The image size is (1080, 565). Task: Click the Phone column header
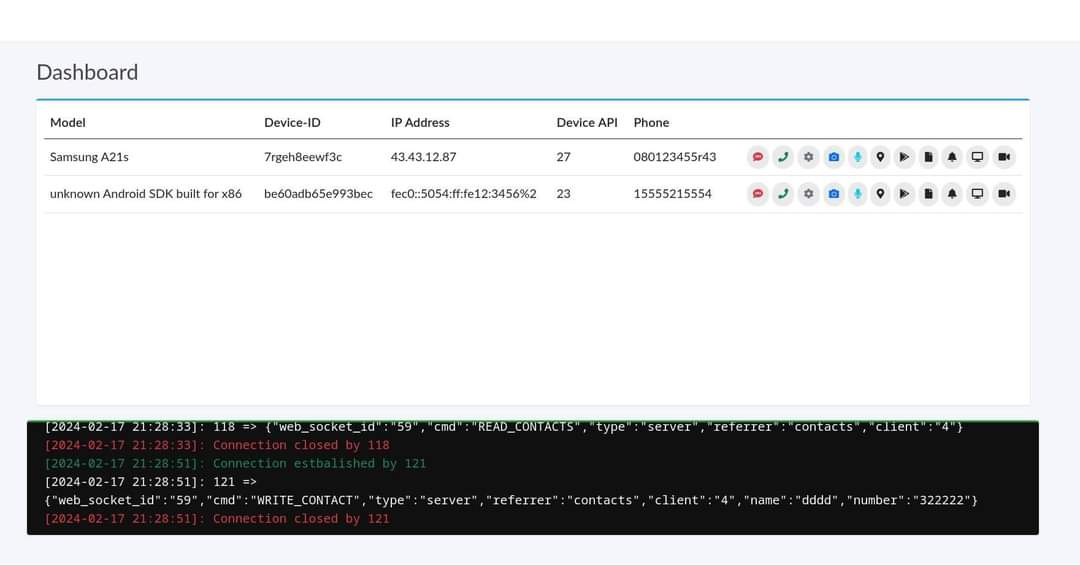(x=652, y=123)
